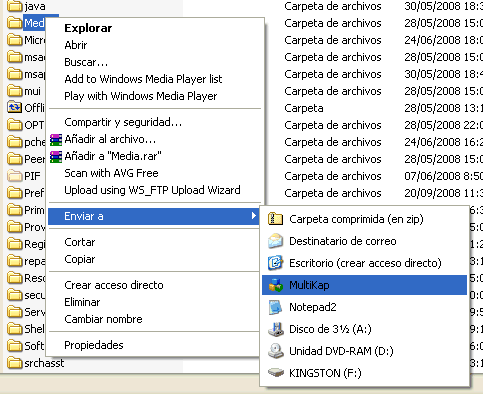Click the java folder name
This screenshot has width=483, height=394.
pos(35,6)
